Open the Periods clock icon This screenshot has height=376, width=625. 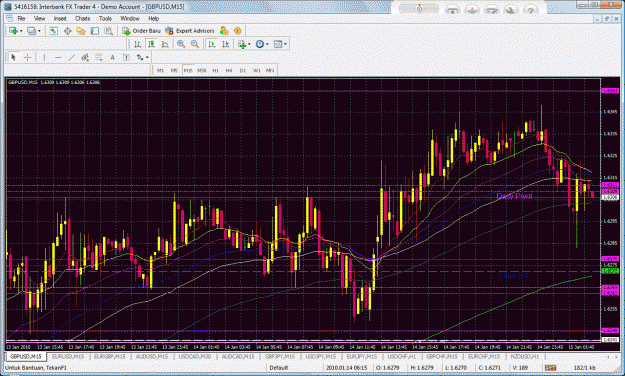[x=260, y=44]
